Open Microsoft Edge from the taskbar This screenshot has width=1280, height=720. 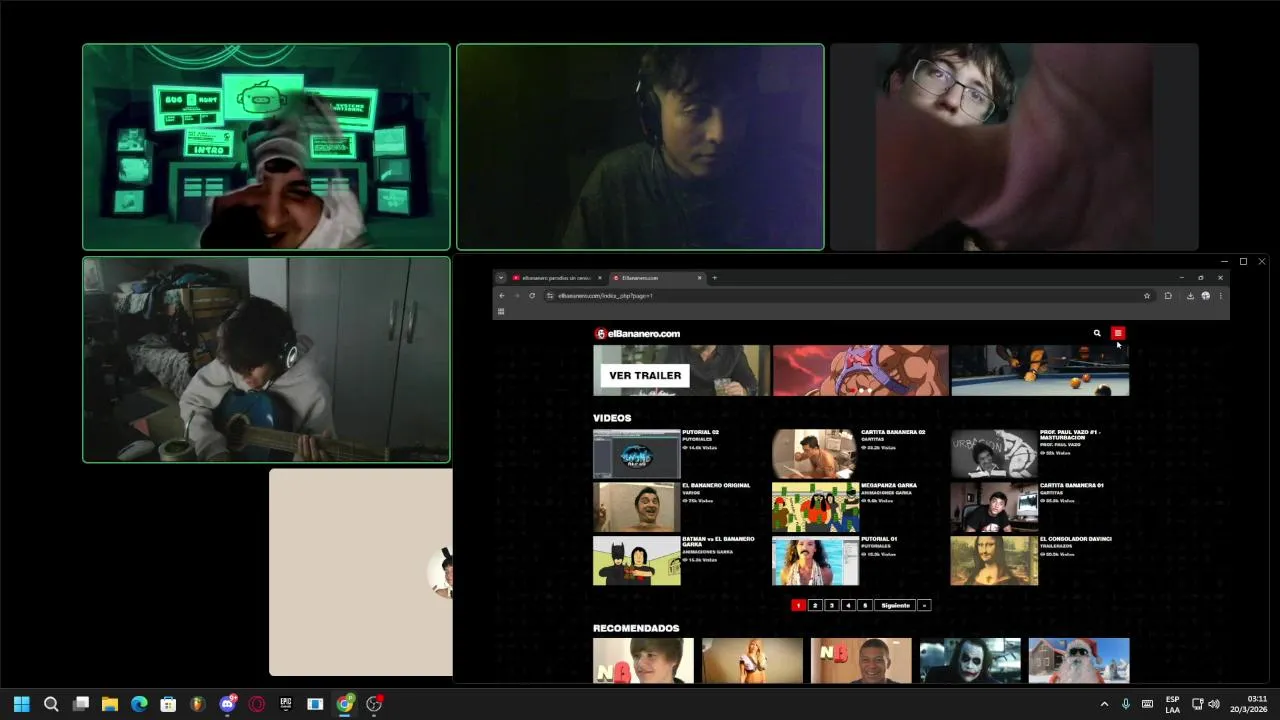tap(139, 704)
